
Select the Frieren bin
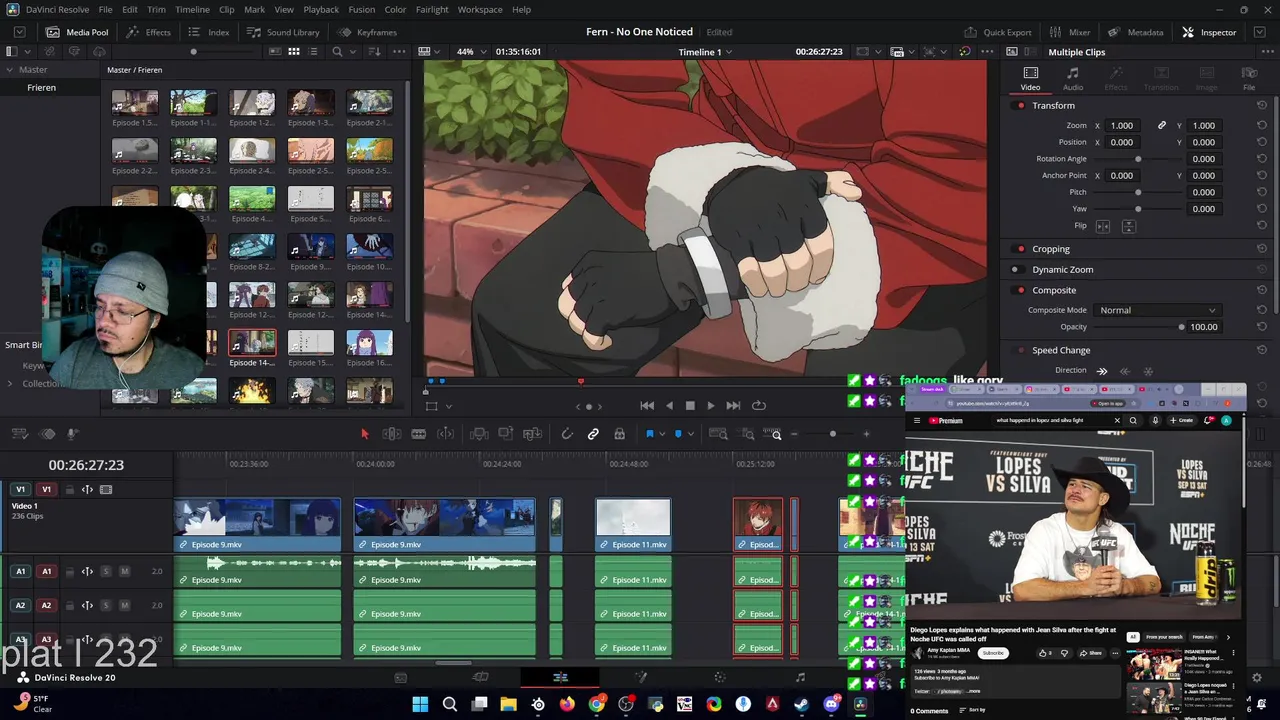[x=42, y=88]
